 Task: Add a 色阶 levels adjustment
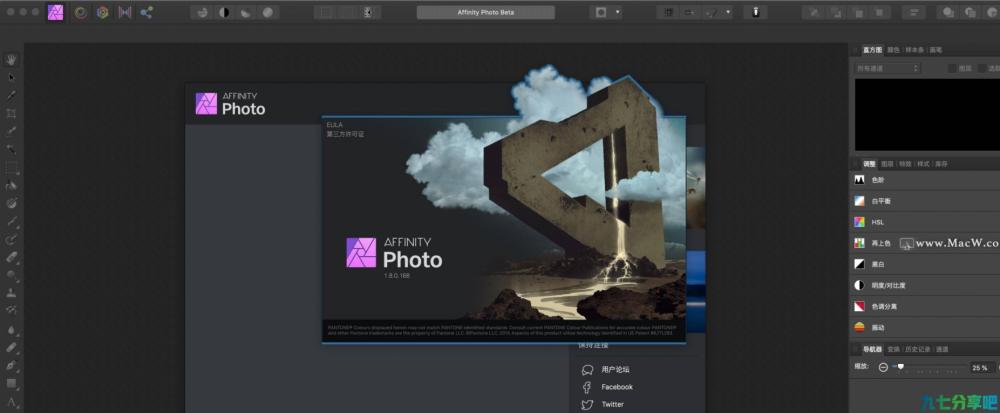(x=925, y=180)
